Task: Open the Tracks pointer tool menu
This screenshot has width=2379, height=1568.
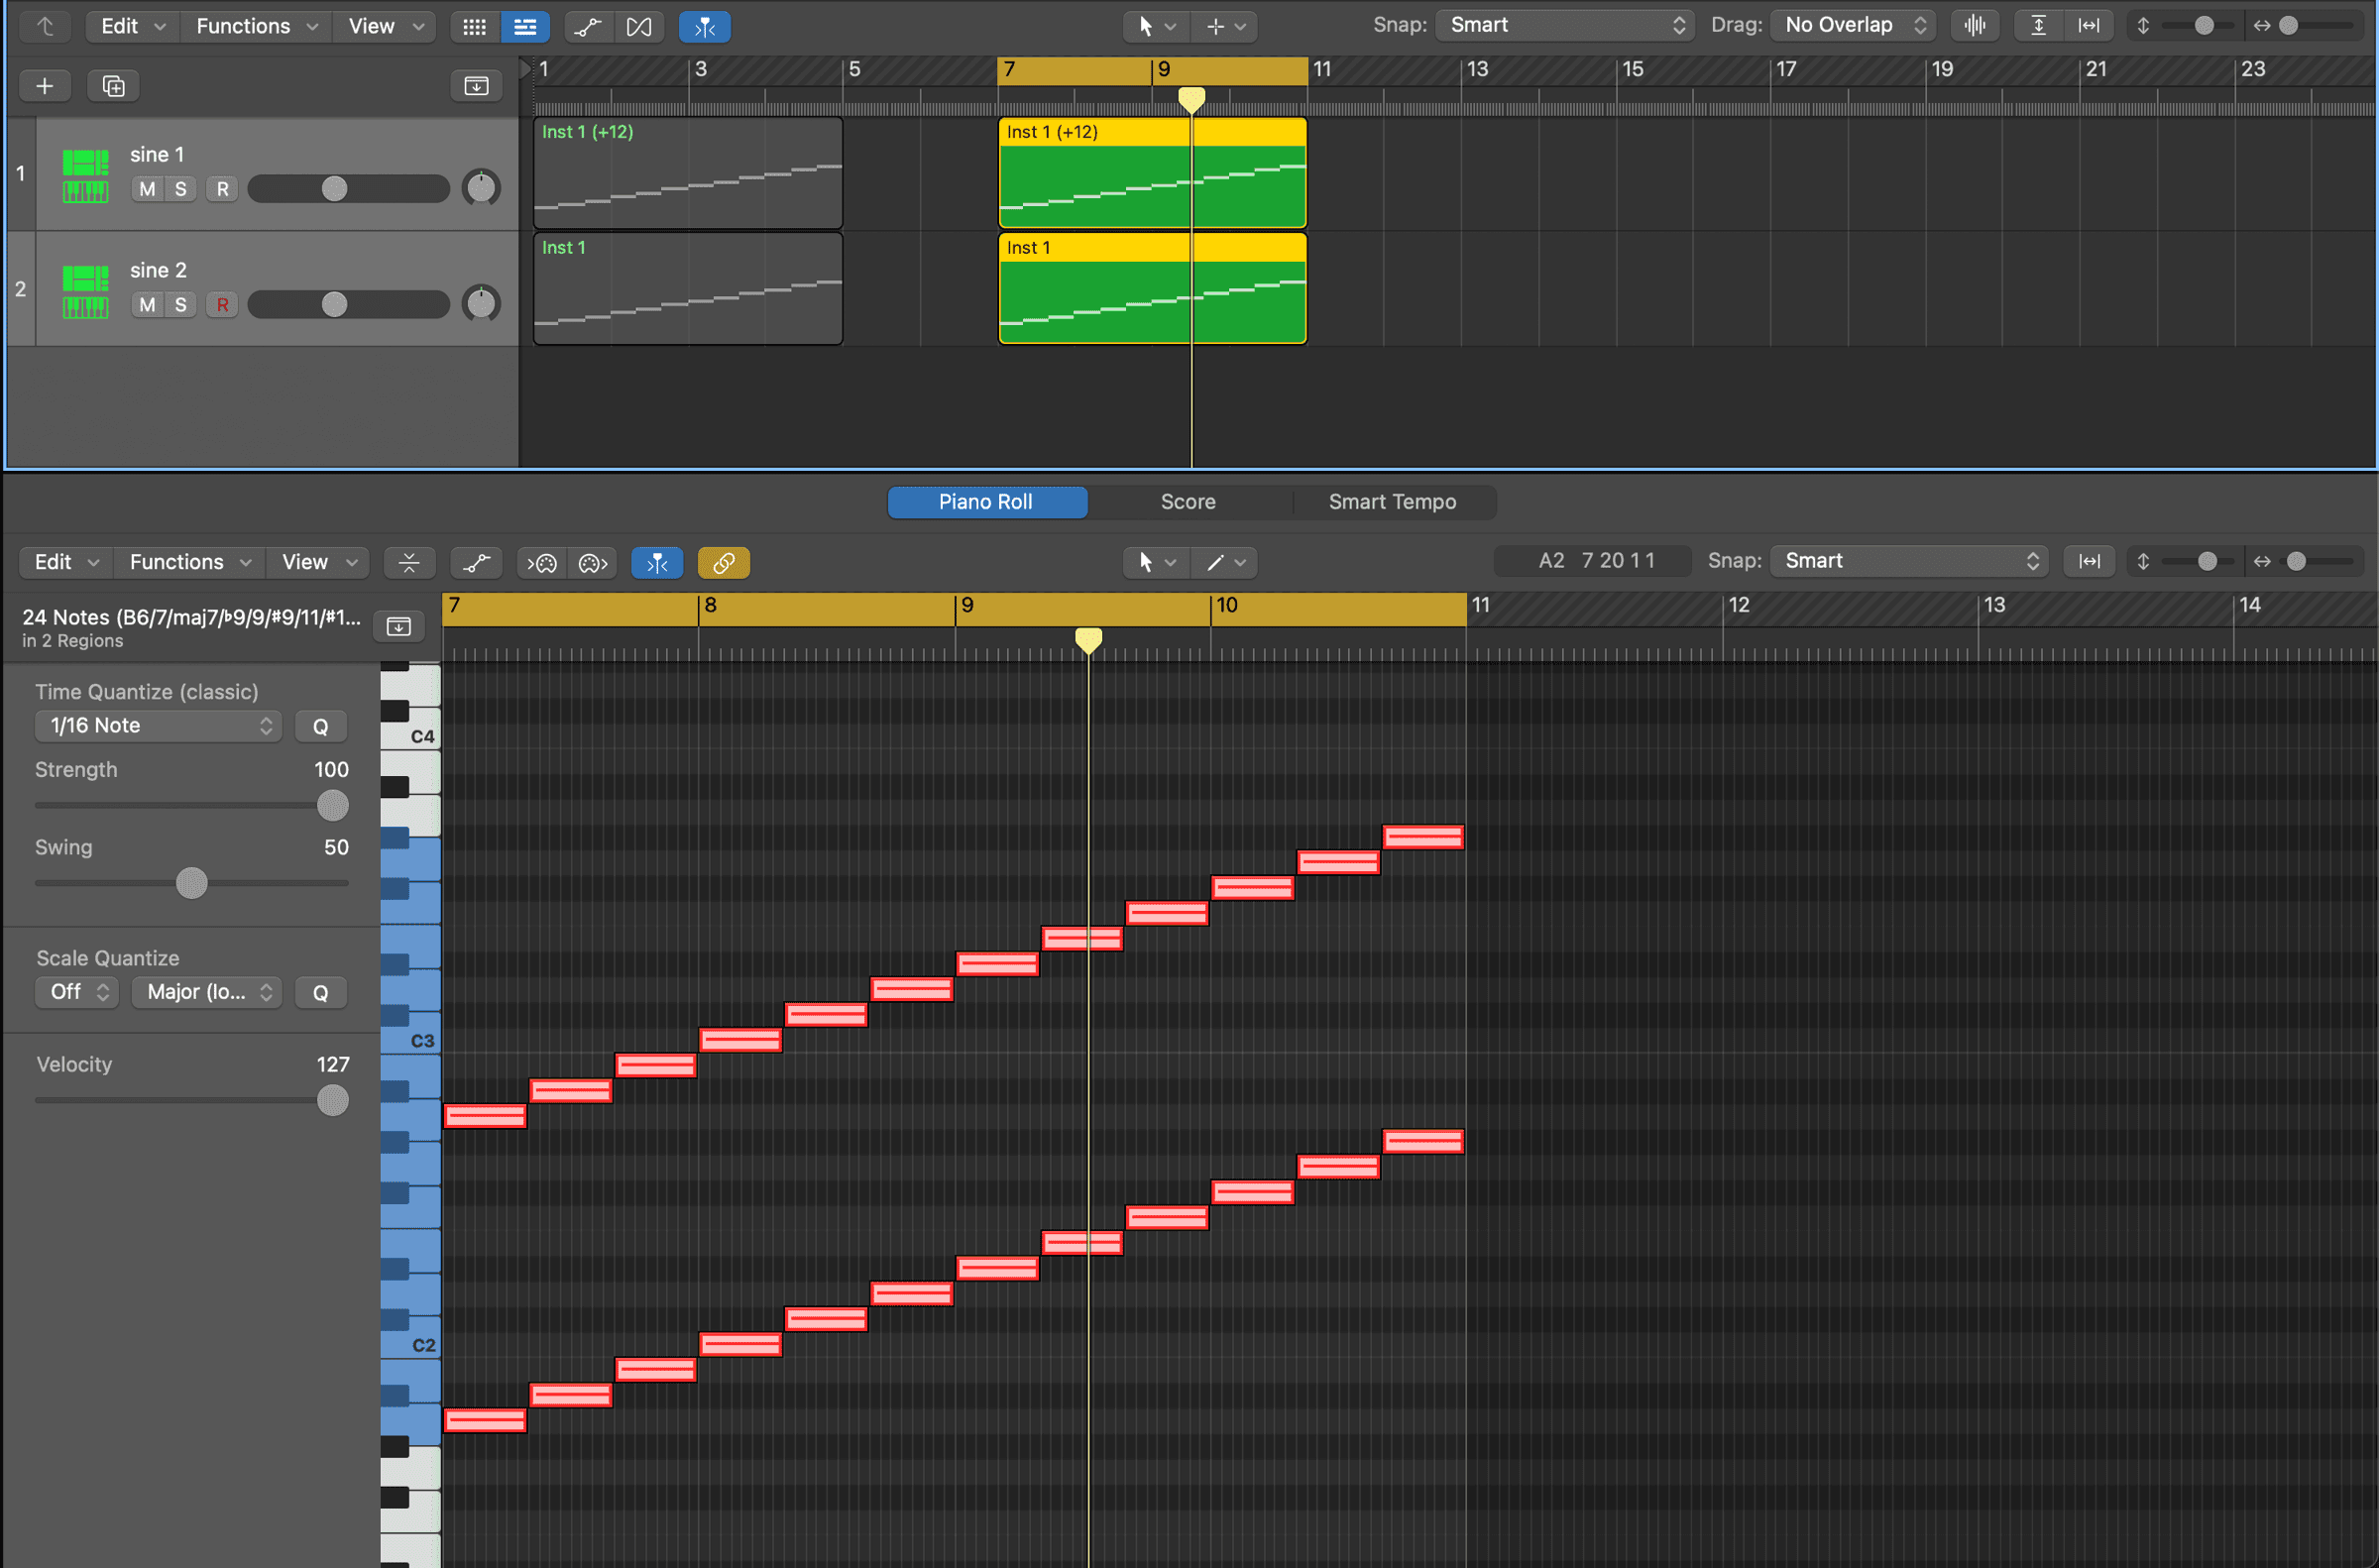Action: [x=1157, y=27]
